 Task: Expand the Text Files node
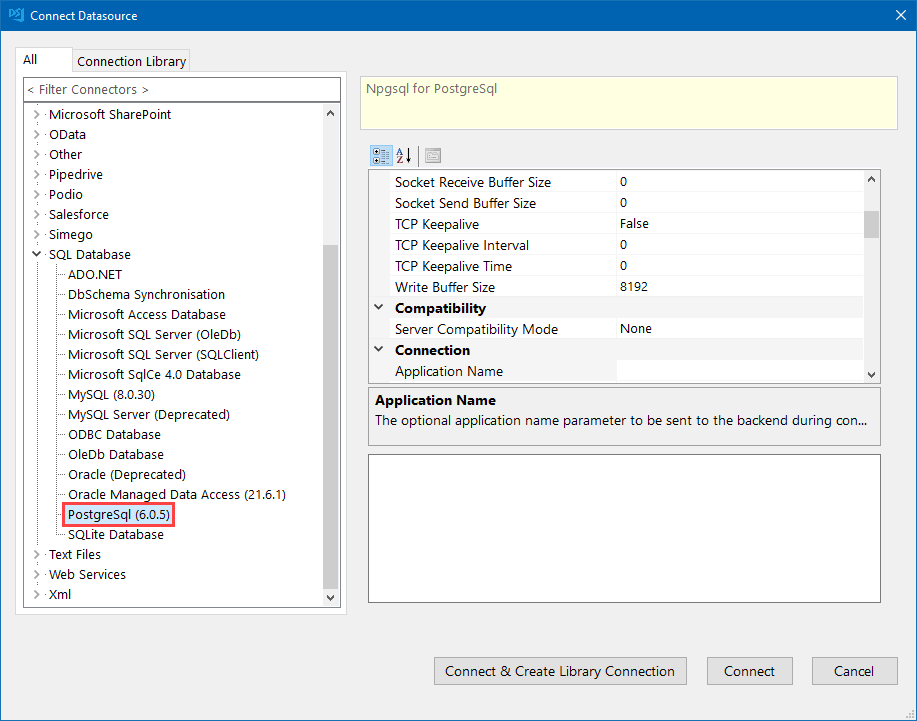click(37, 554)
